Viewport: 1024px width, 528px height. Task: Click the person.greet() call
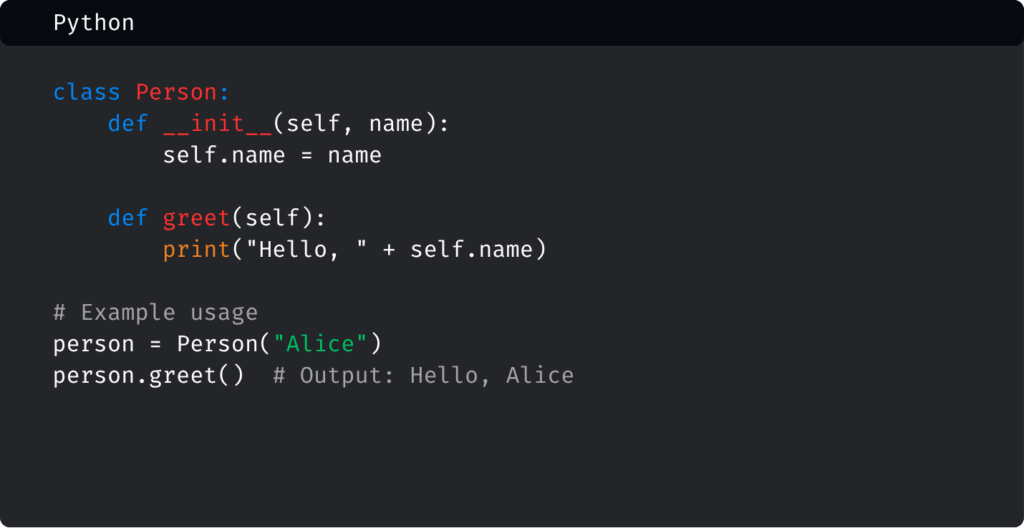(x=148, y=376)
